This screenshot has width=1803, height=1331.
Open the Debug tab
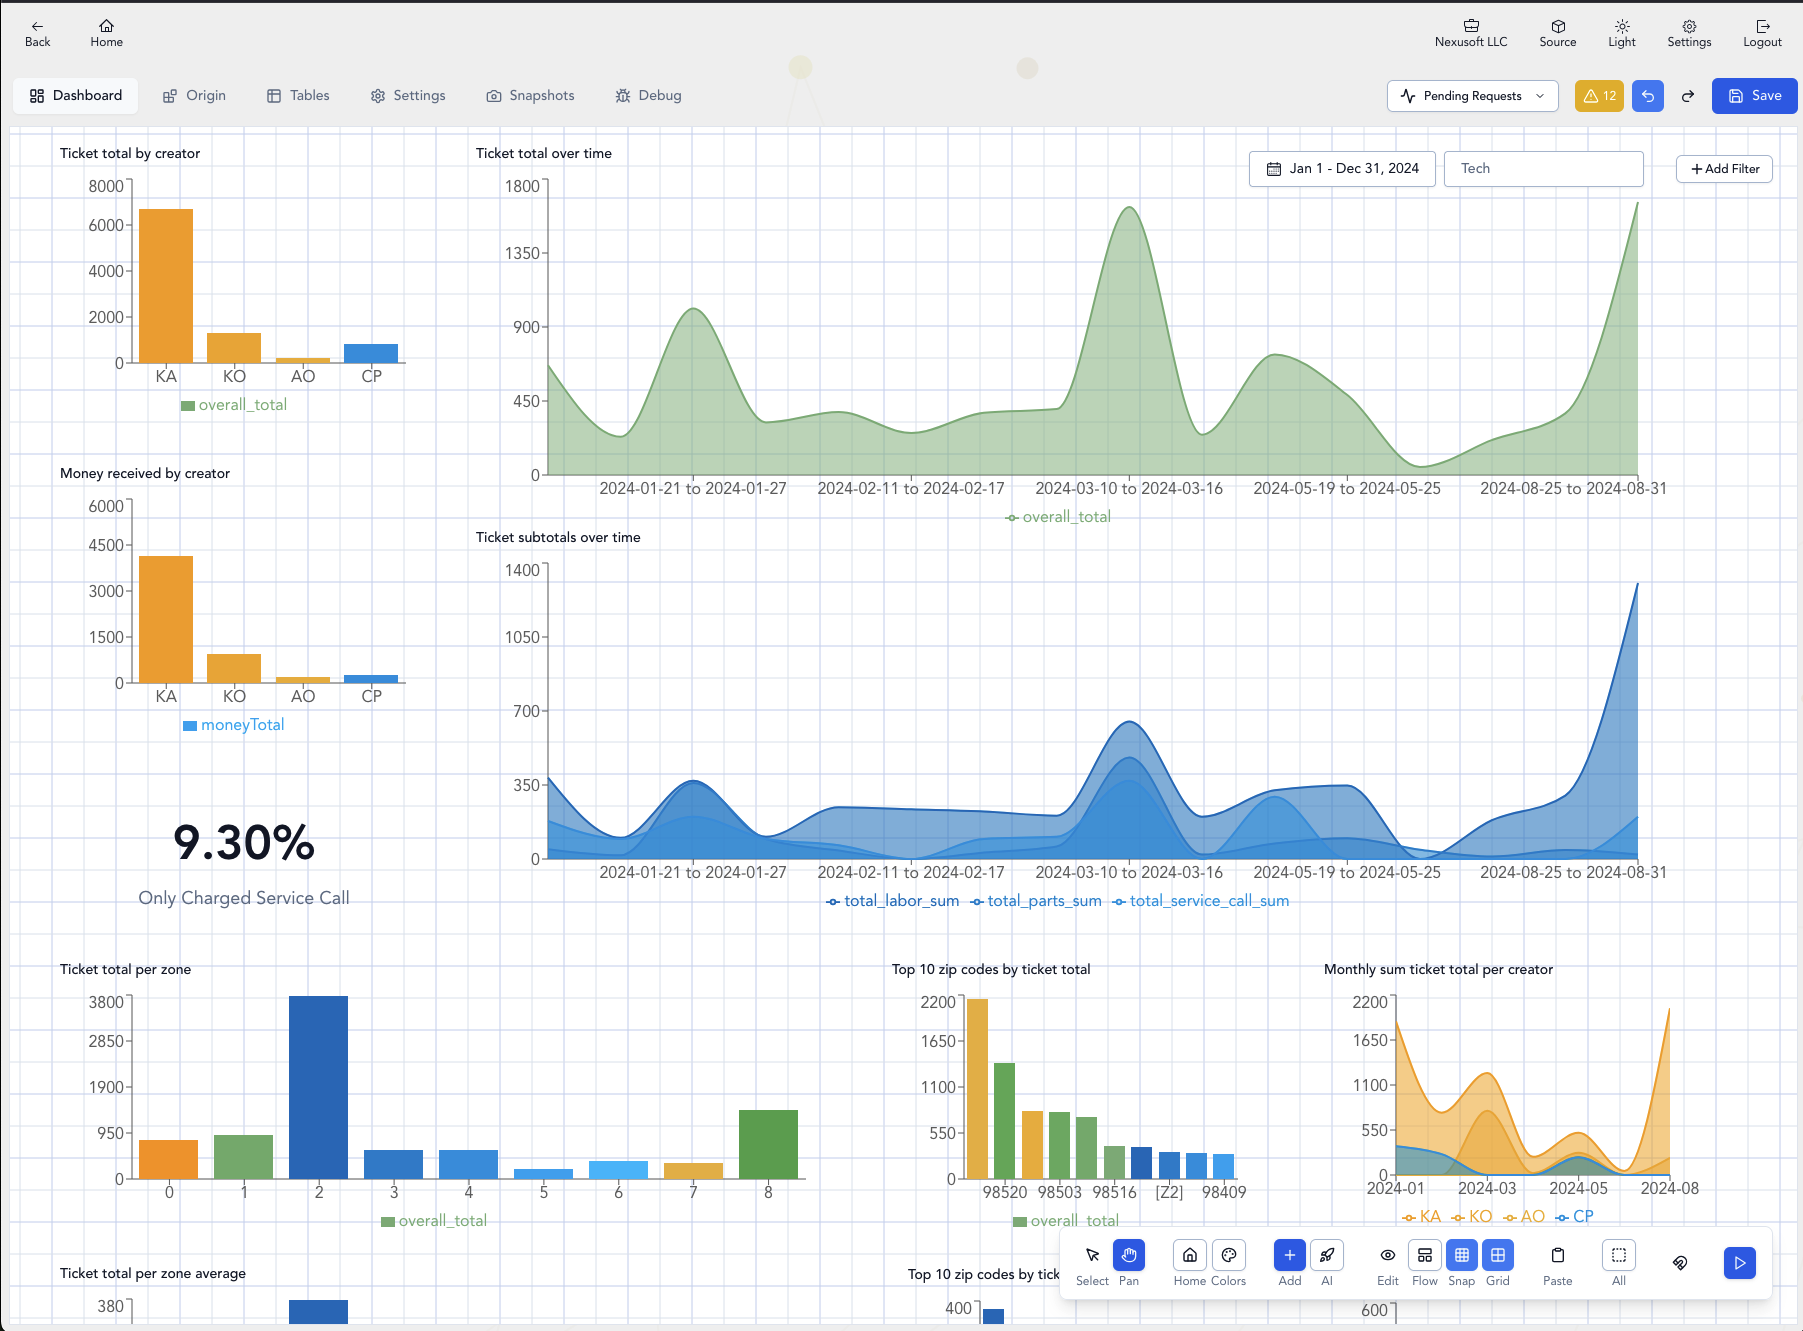(648, 96)
